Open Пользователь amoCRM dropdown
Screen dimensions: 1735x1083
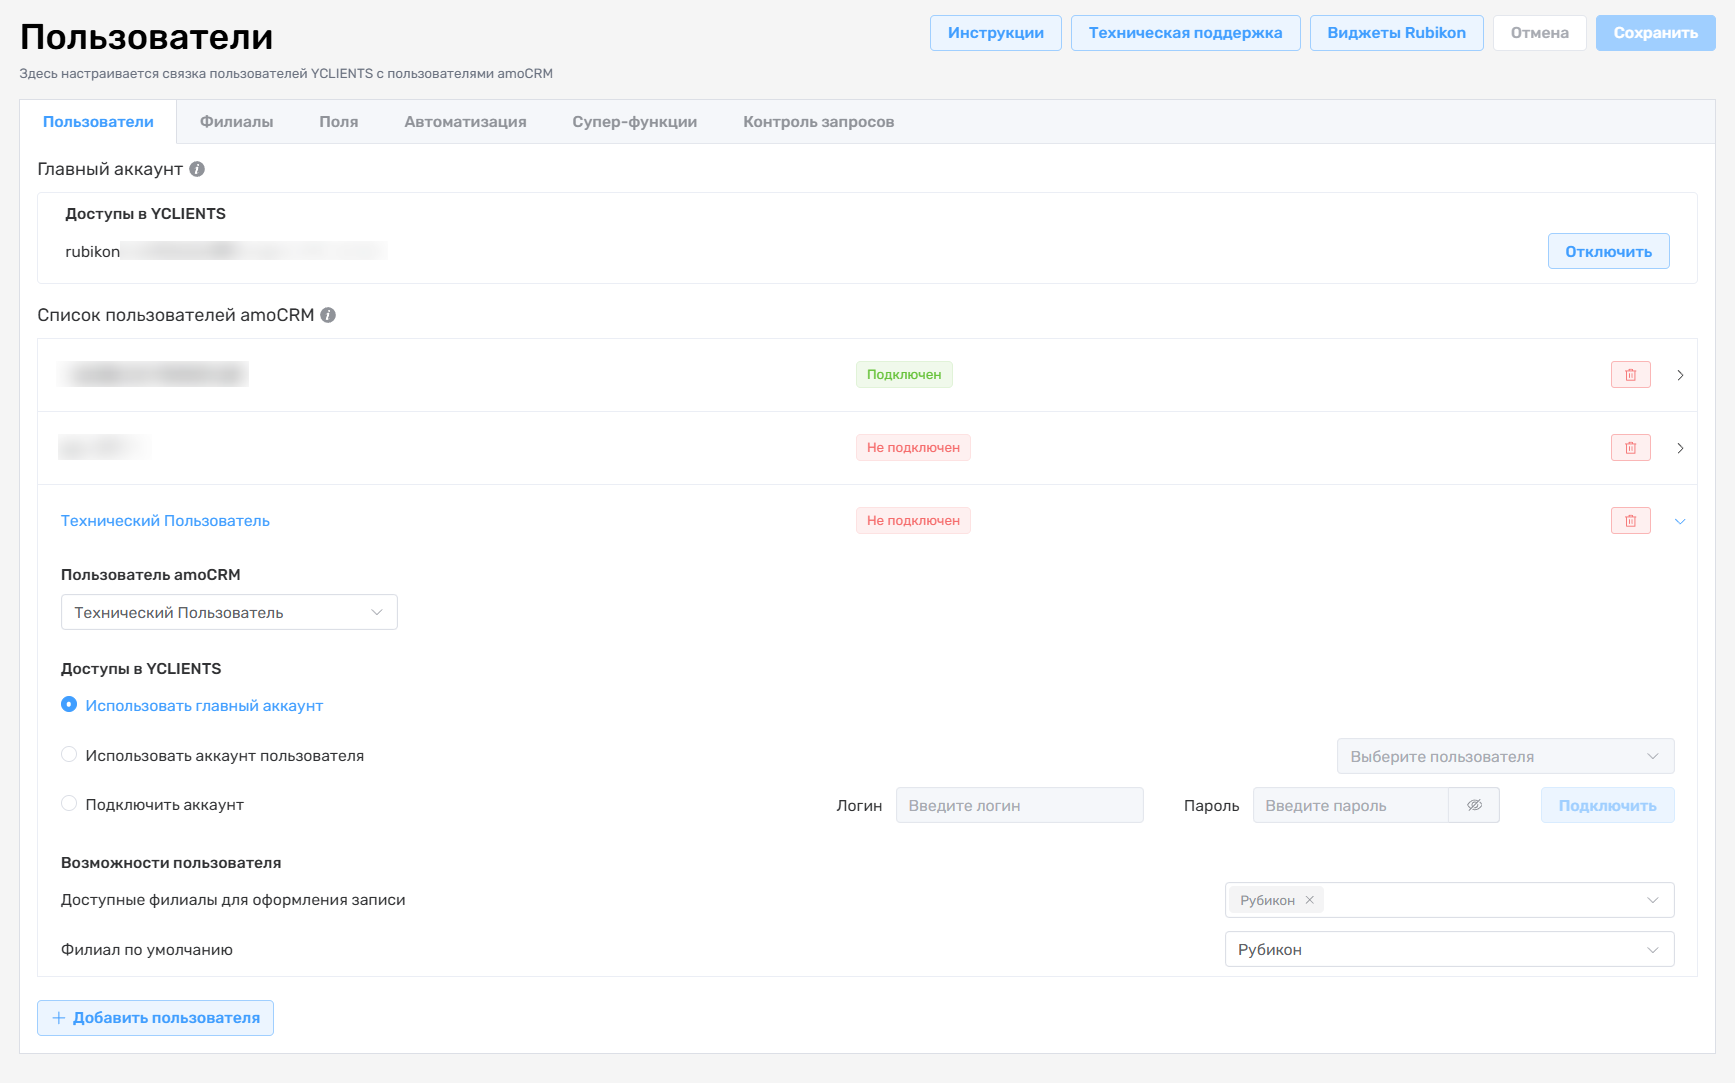(229, 612)
